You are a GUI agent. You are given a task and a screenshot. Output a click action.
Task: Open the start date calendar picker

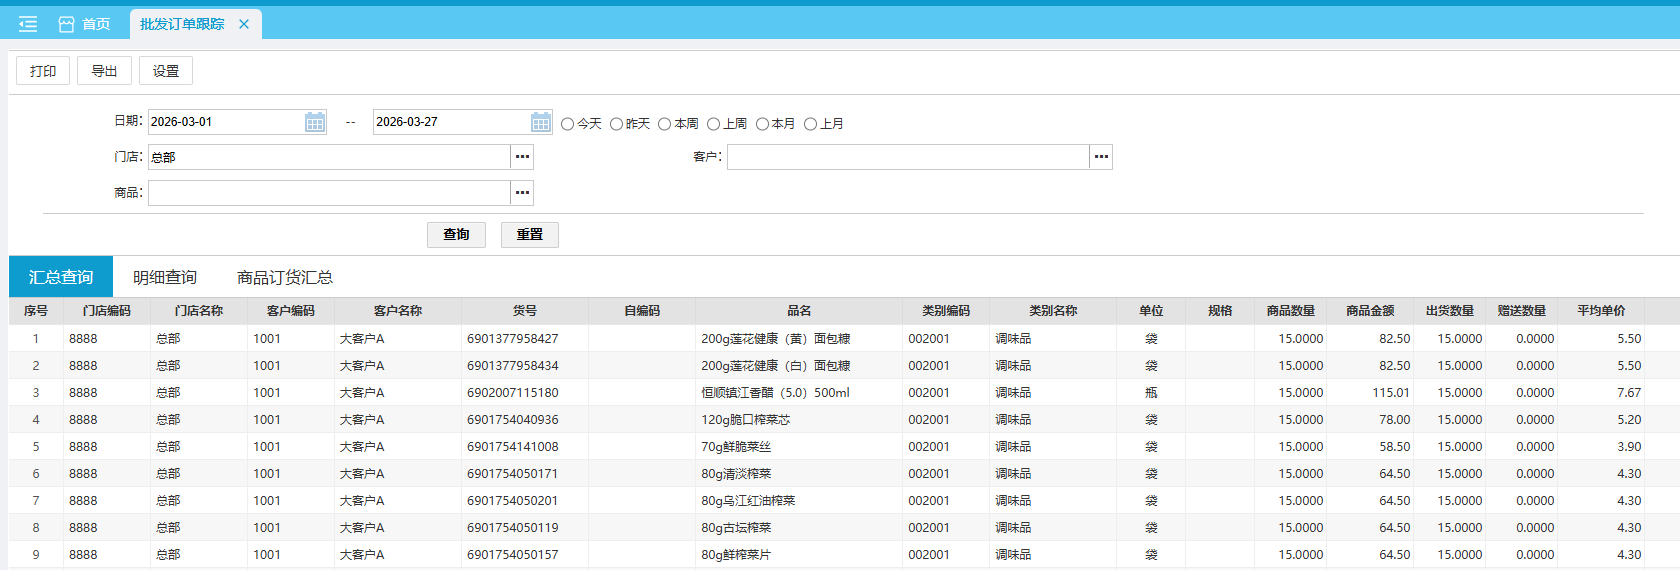click(x=315, y=122)
